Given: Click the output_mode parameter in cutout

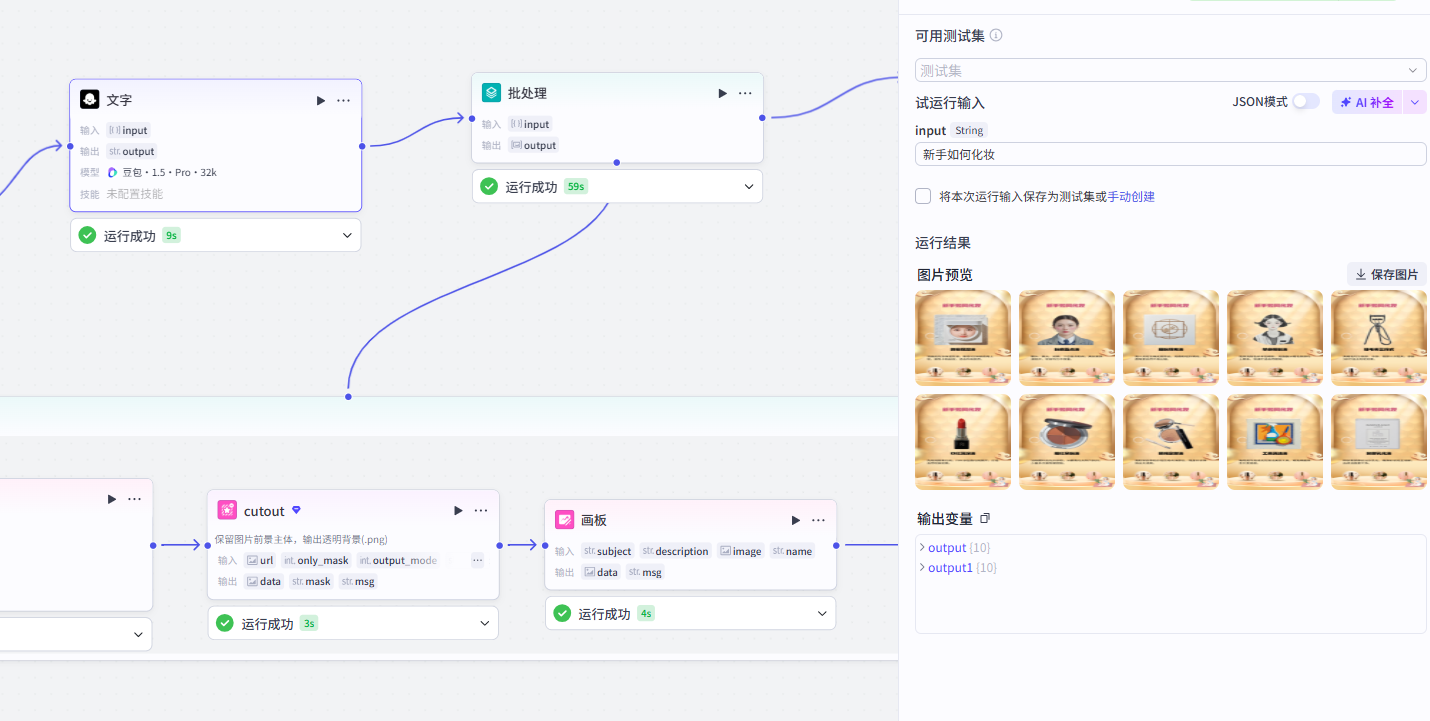Looking at the screenshot, I should (x=398, y=560).
